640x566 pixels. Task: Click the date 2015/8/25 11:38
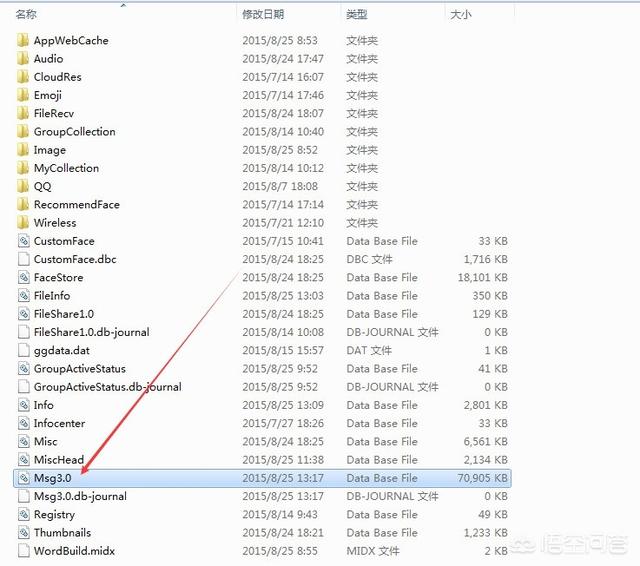tap(283, 459)
